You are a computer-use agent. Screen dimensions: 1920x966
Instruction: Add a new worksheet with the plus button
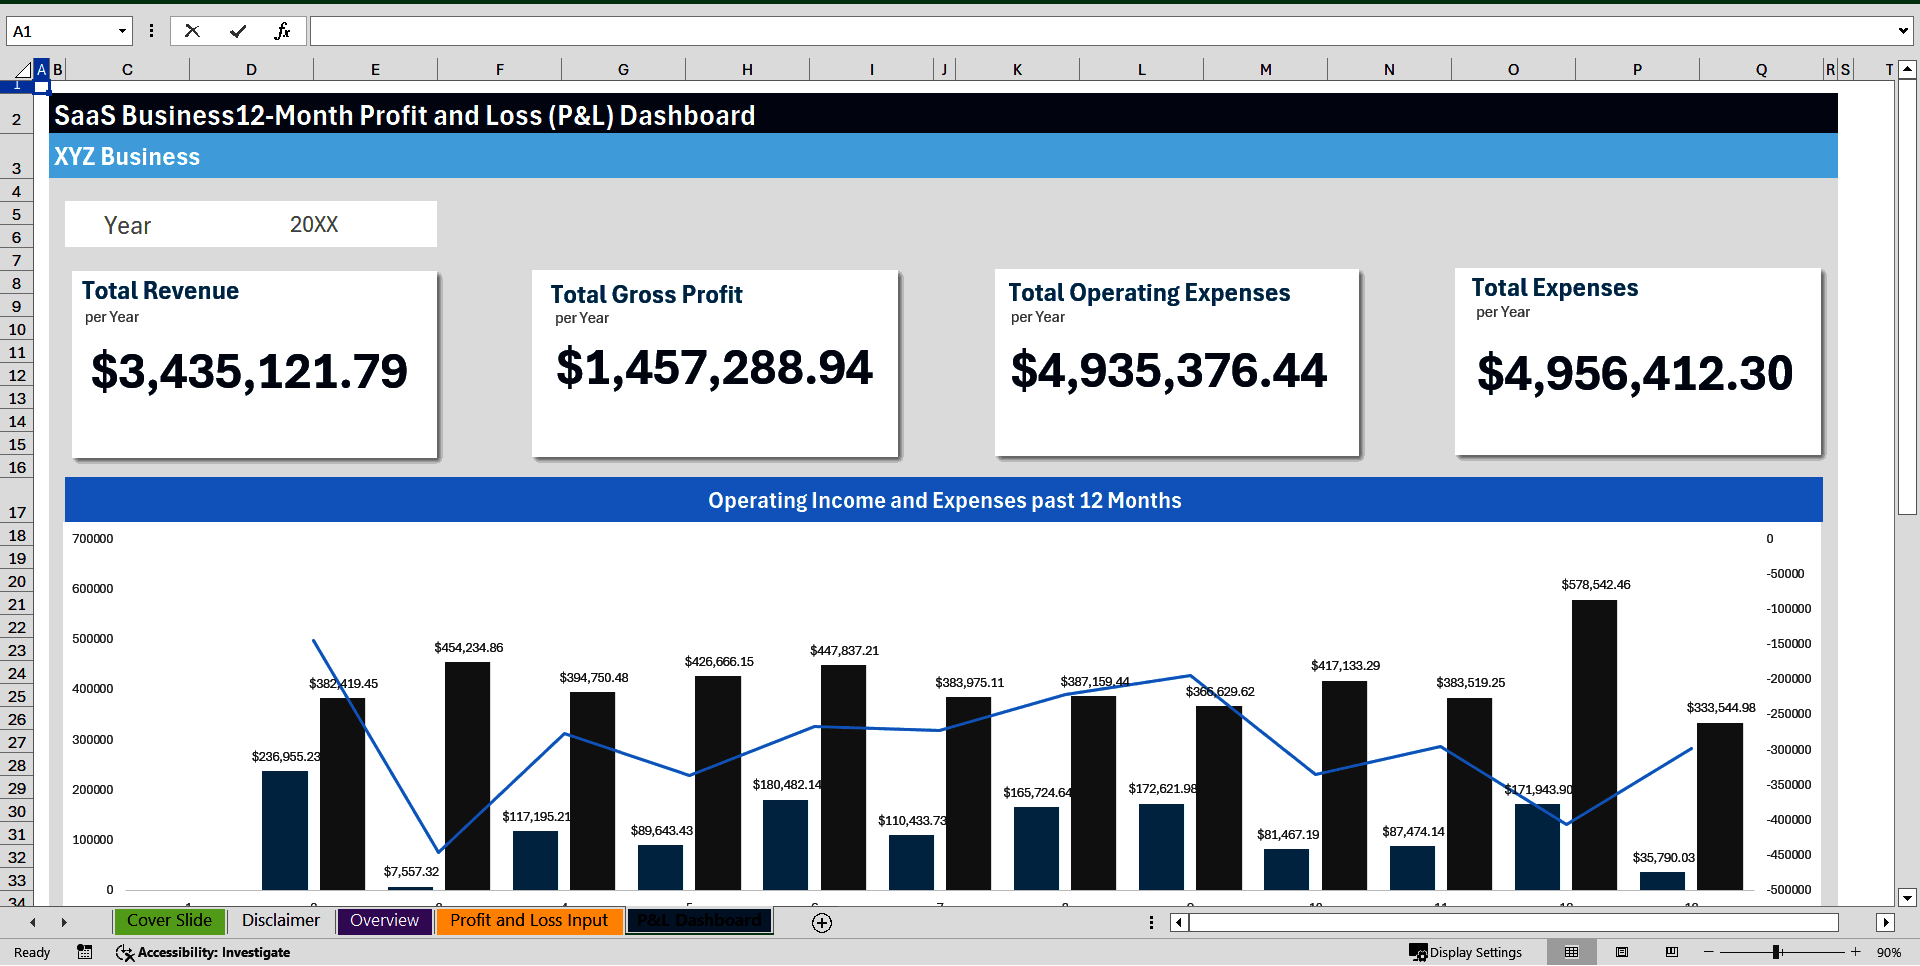[821, 922]
